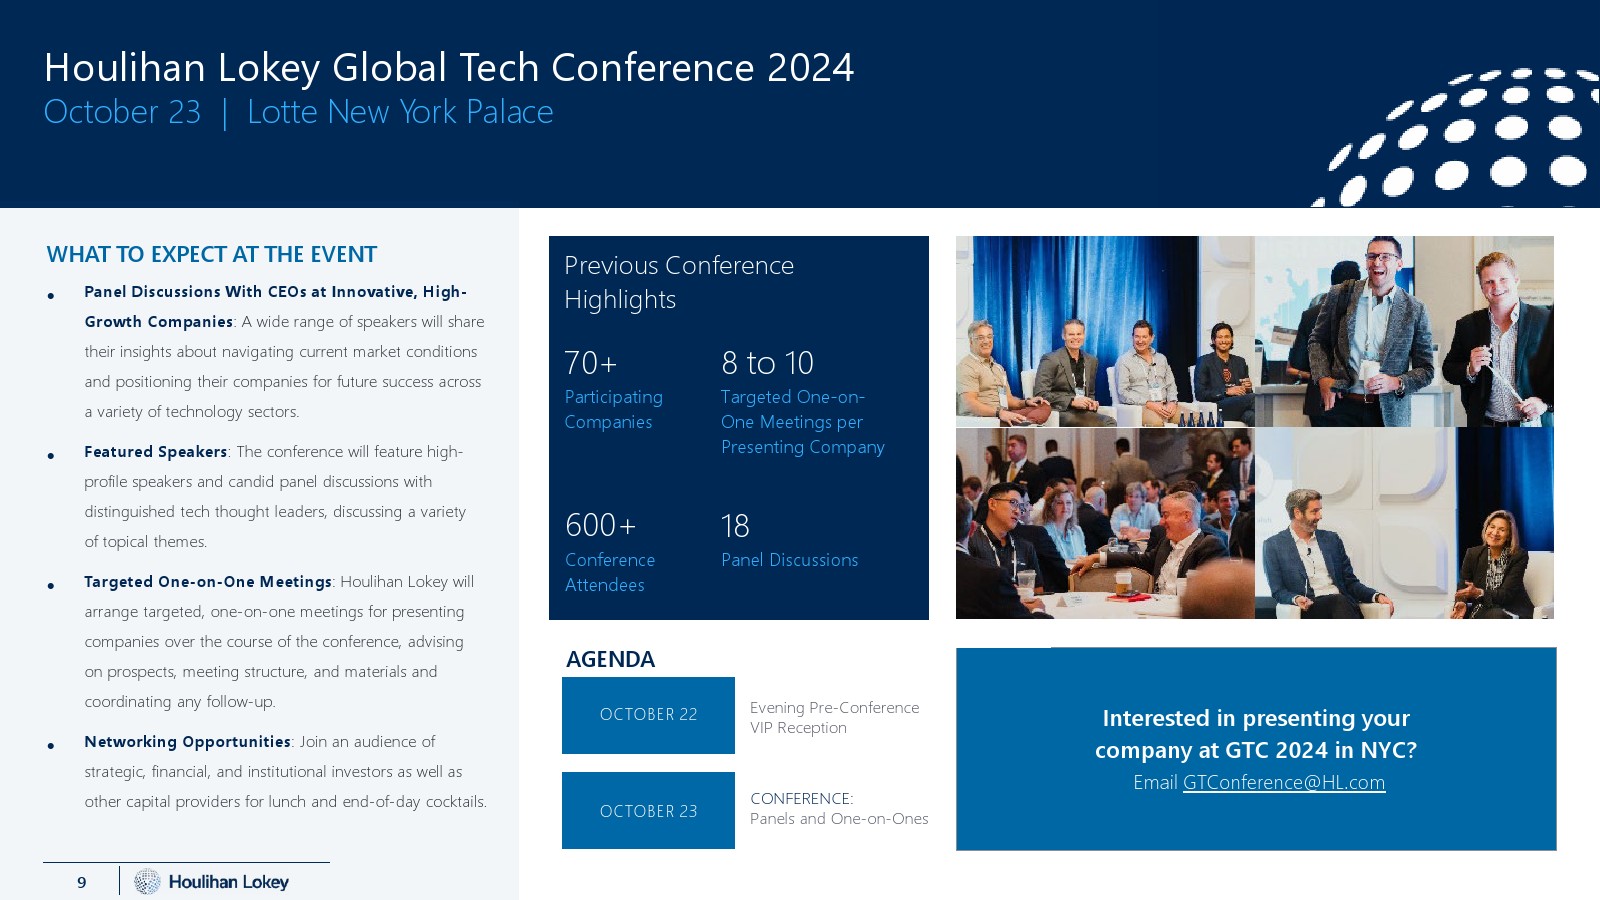Click the page number 9 in footer
The image size is (1600, 900).
point(82,882)
